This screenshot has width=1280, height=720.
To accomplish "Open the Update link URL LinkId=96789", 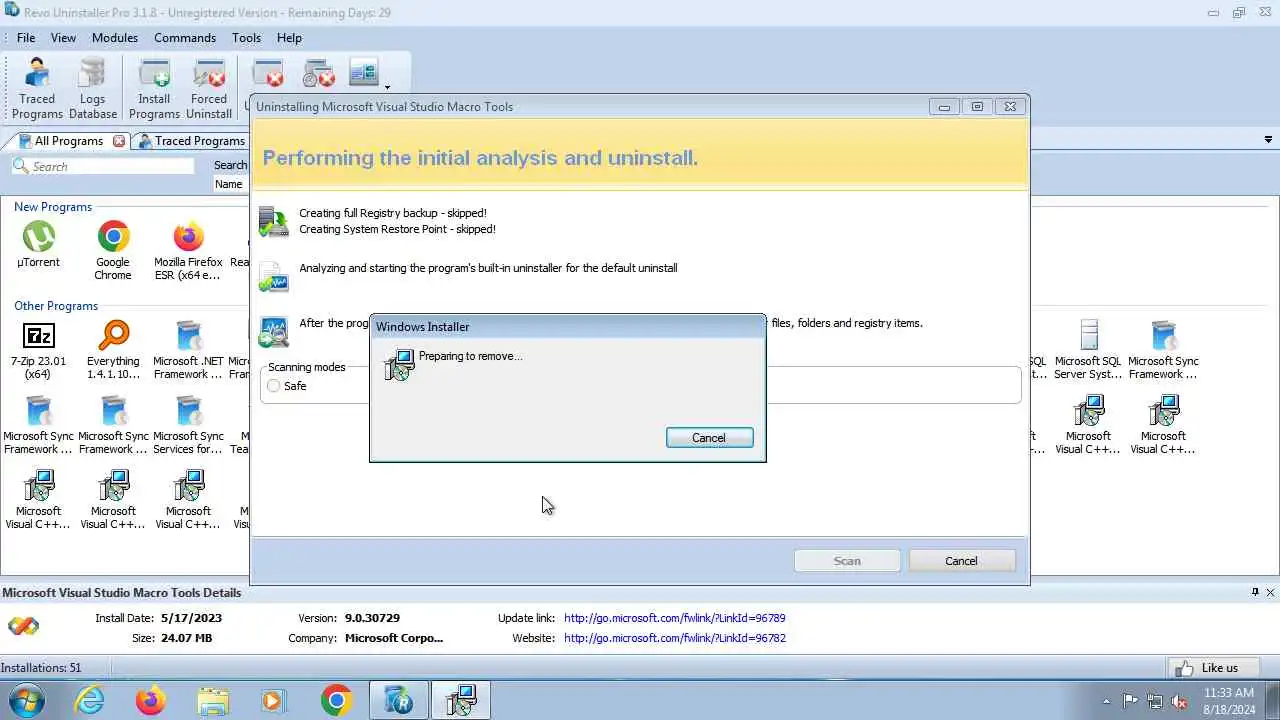I will pyautogui.click(x=674, y=618).
